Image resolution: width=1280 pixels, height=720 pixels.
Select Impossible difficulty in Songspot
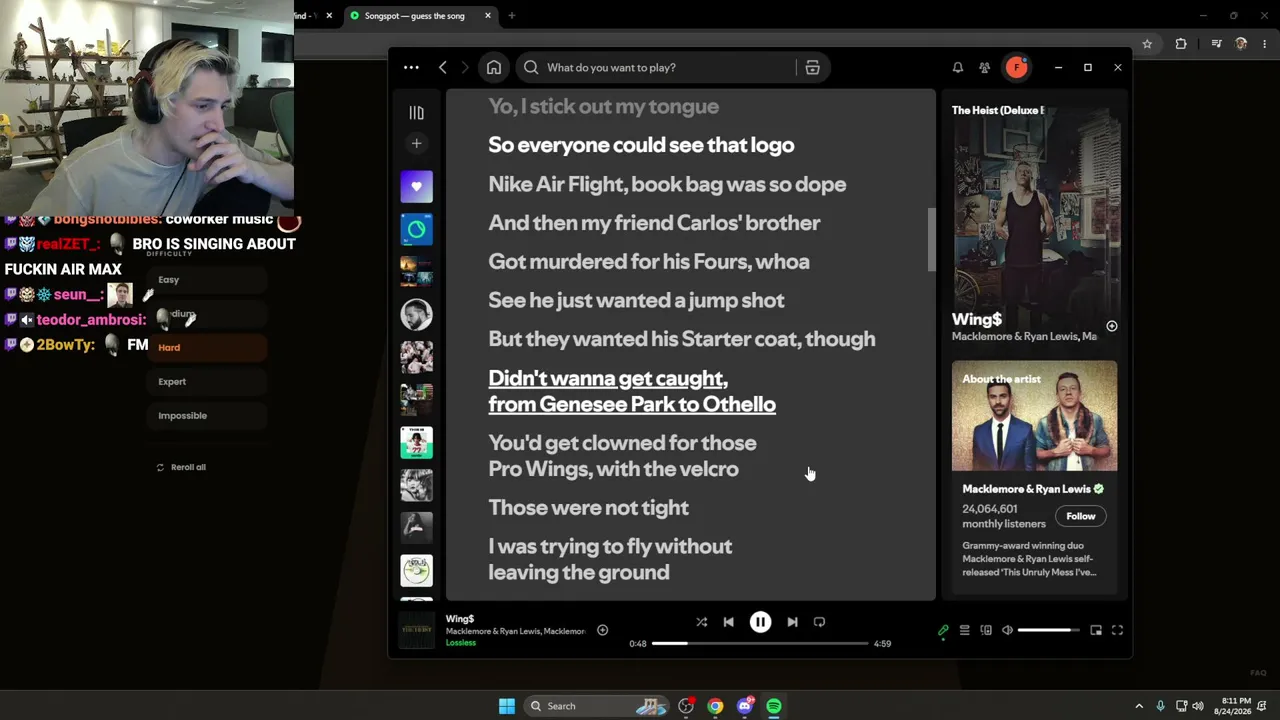(x=207, y=416)
